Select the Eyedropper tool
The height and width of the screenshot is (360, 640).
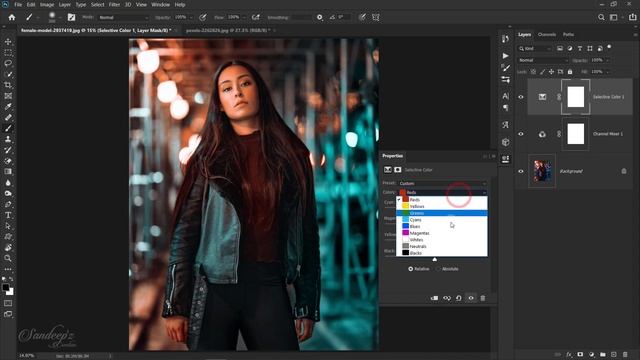[8, 107]
